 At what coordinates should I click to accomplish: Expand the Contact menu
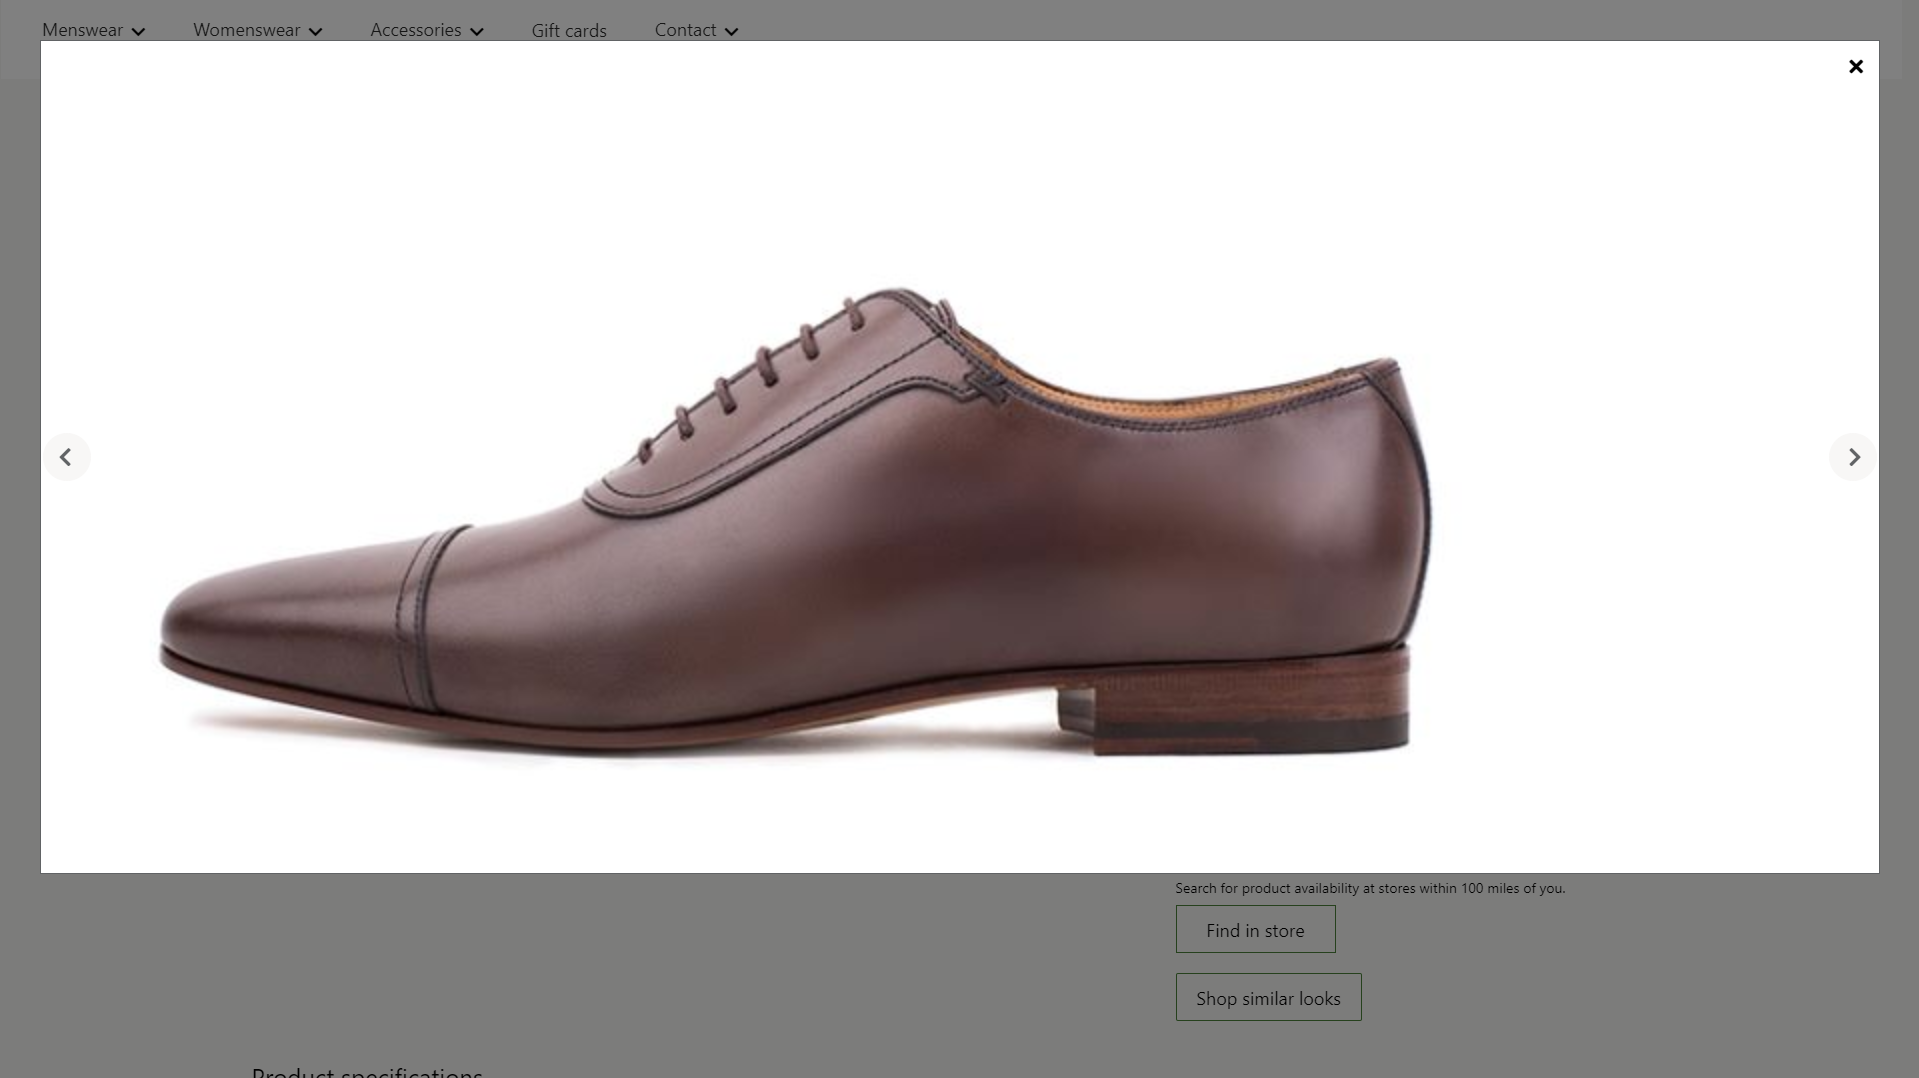pos(696,30)
